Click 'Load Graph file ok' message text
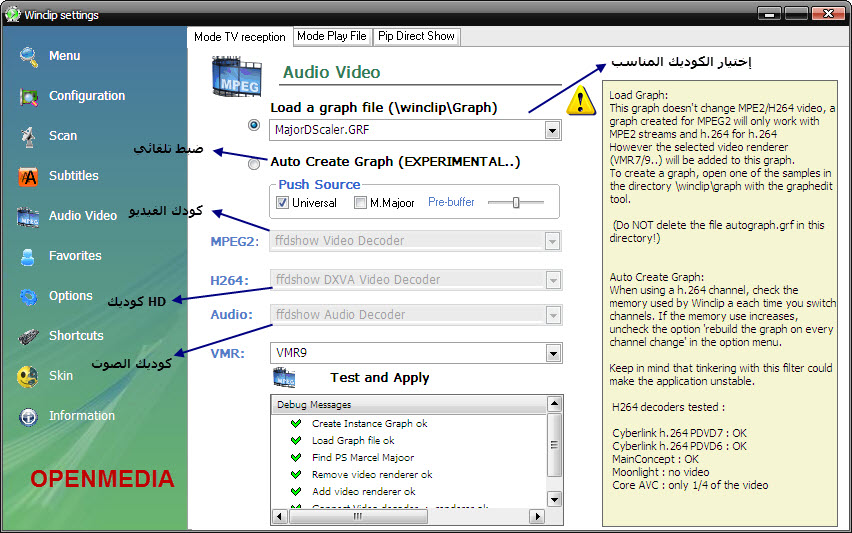Image resolution: width=852 pixels, height=533 pixels. (353, 440)
